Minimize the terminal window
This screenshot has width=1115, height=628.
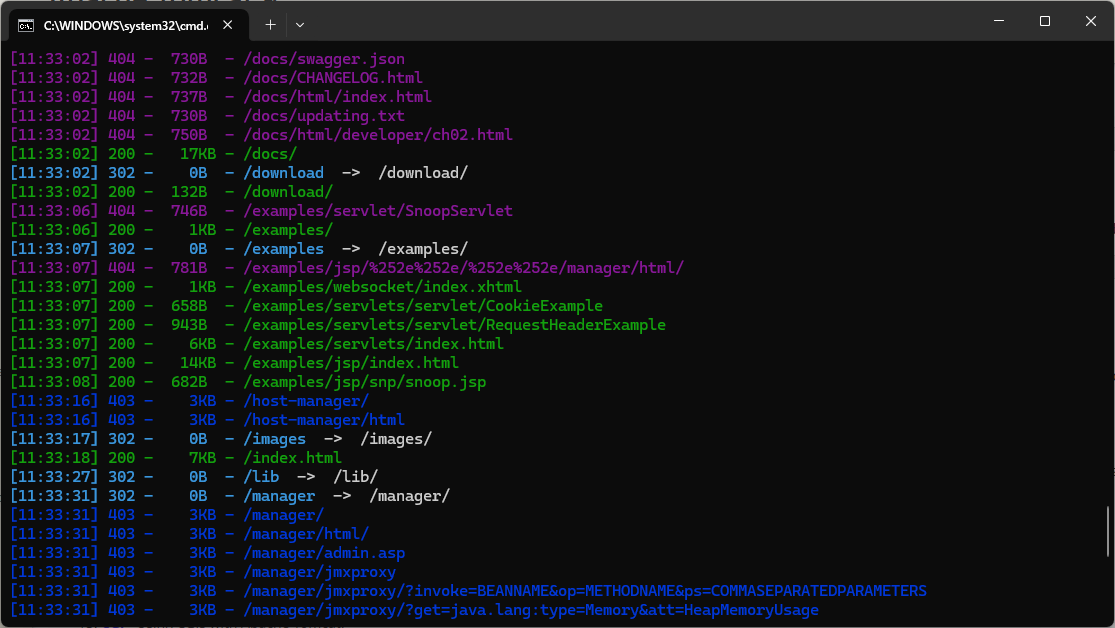tap(997, 21)
